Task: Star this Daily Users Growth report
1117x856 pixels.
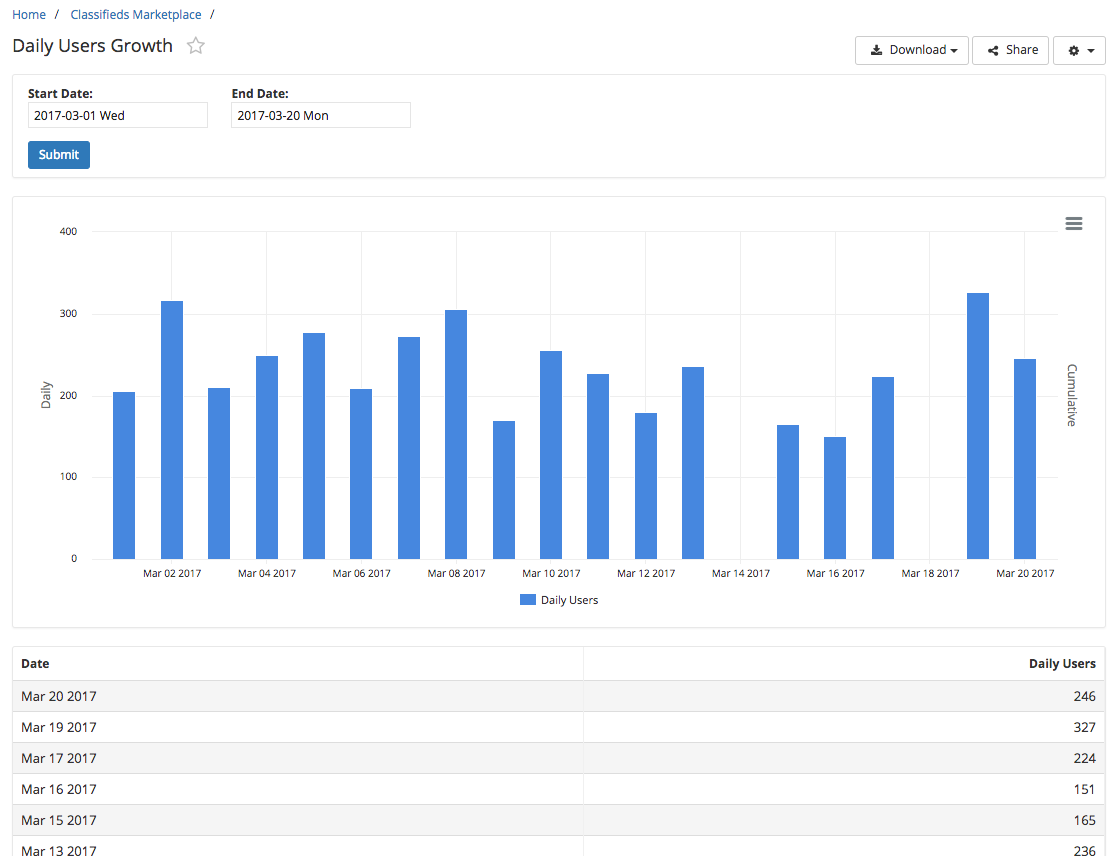Action: coord(196,46)
